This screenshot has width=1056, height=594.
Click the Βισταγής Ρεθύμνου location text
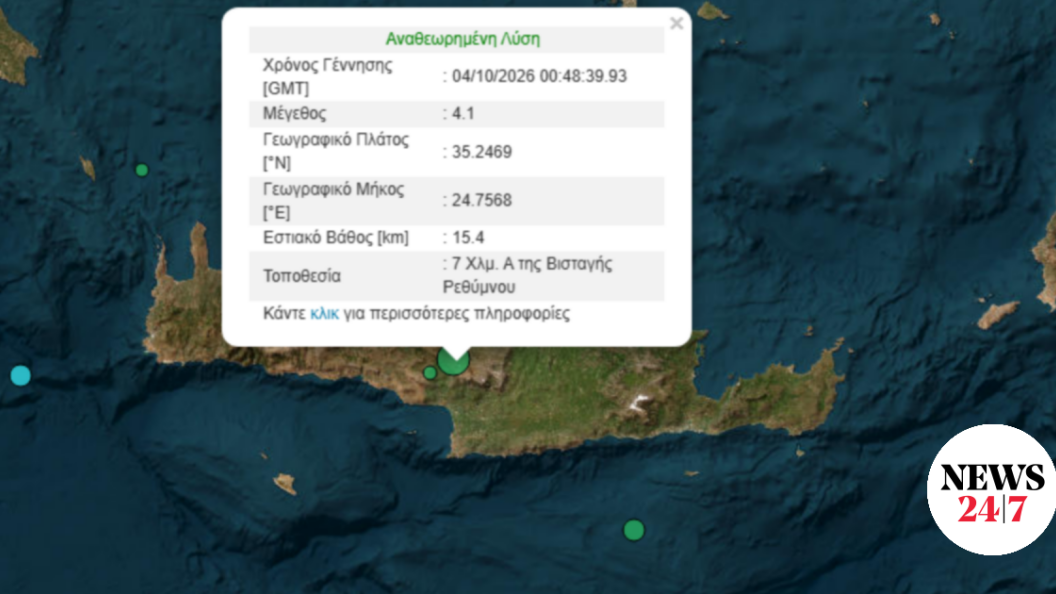coord(527,275)
